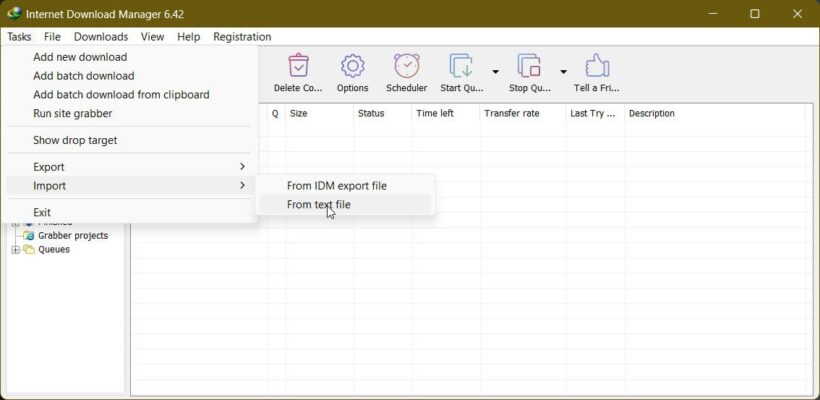
Task: Sort by the Transfer rate column header
Action: [x=511, y=114]
